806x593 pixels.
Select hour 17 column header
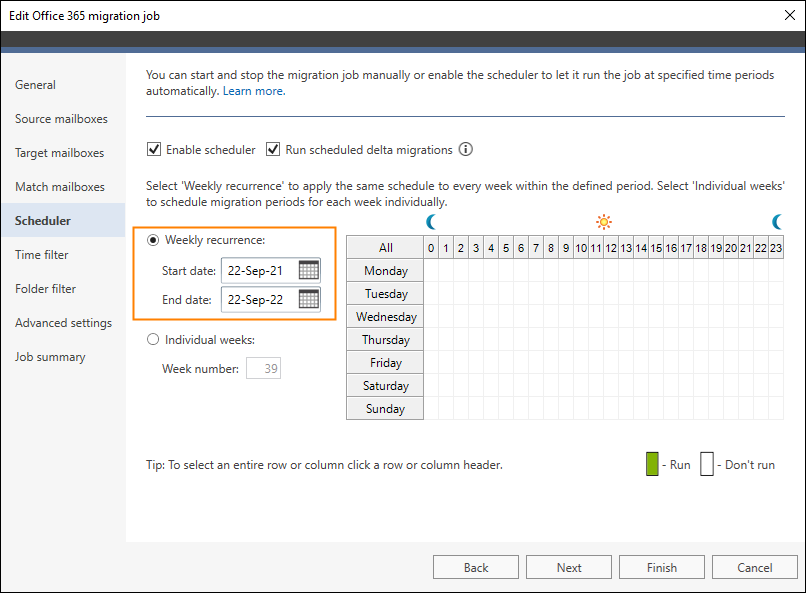point(686,248)
